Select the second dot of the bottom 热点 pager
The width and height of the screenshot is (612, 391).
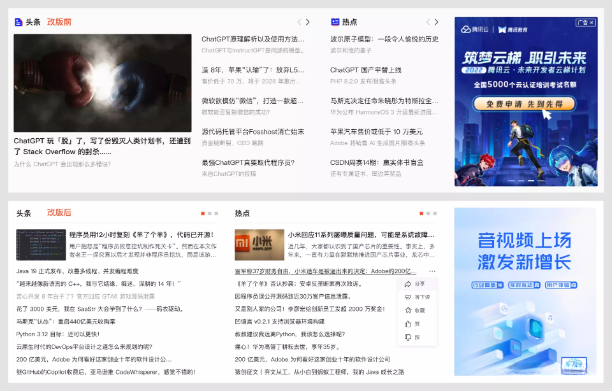[x=428, y=213]
